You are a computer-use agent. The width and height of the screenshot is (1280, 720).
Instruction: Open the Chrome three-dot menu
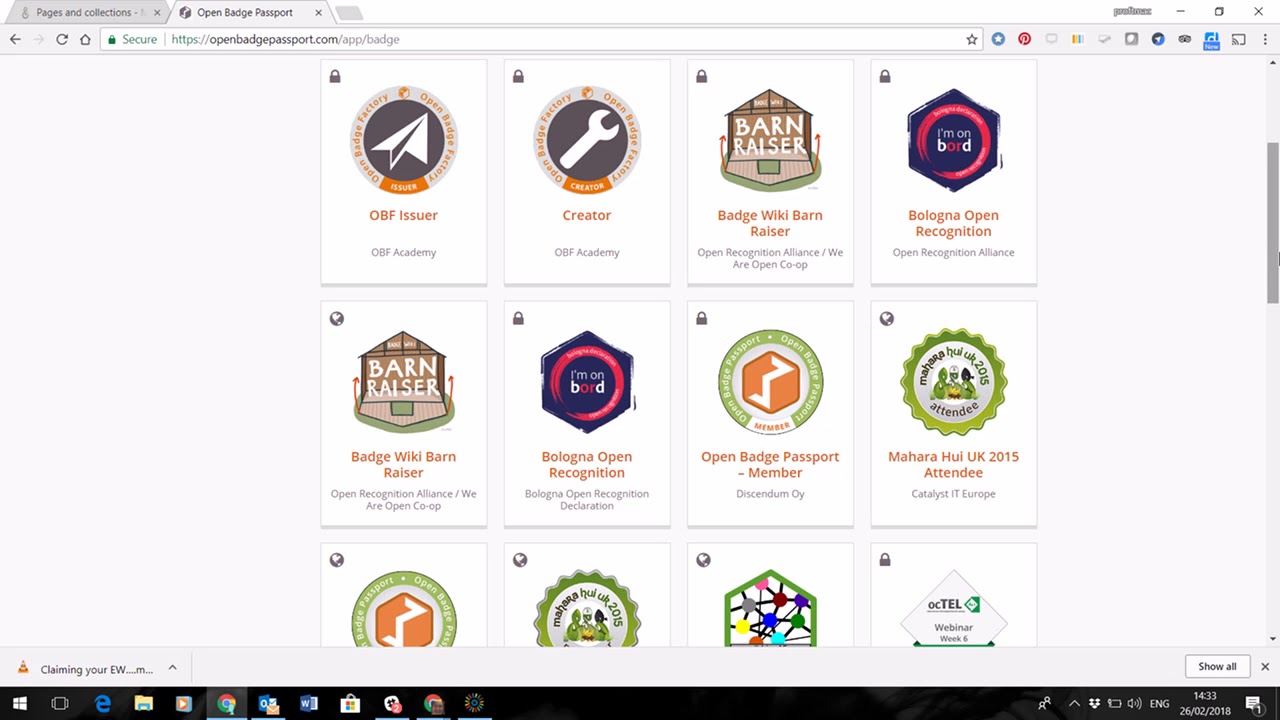(1264, 39)
